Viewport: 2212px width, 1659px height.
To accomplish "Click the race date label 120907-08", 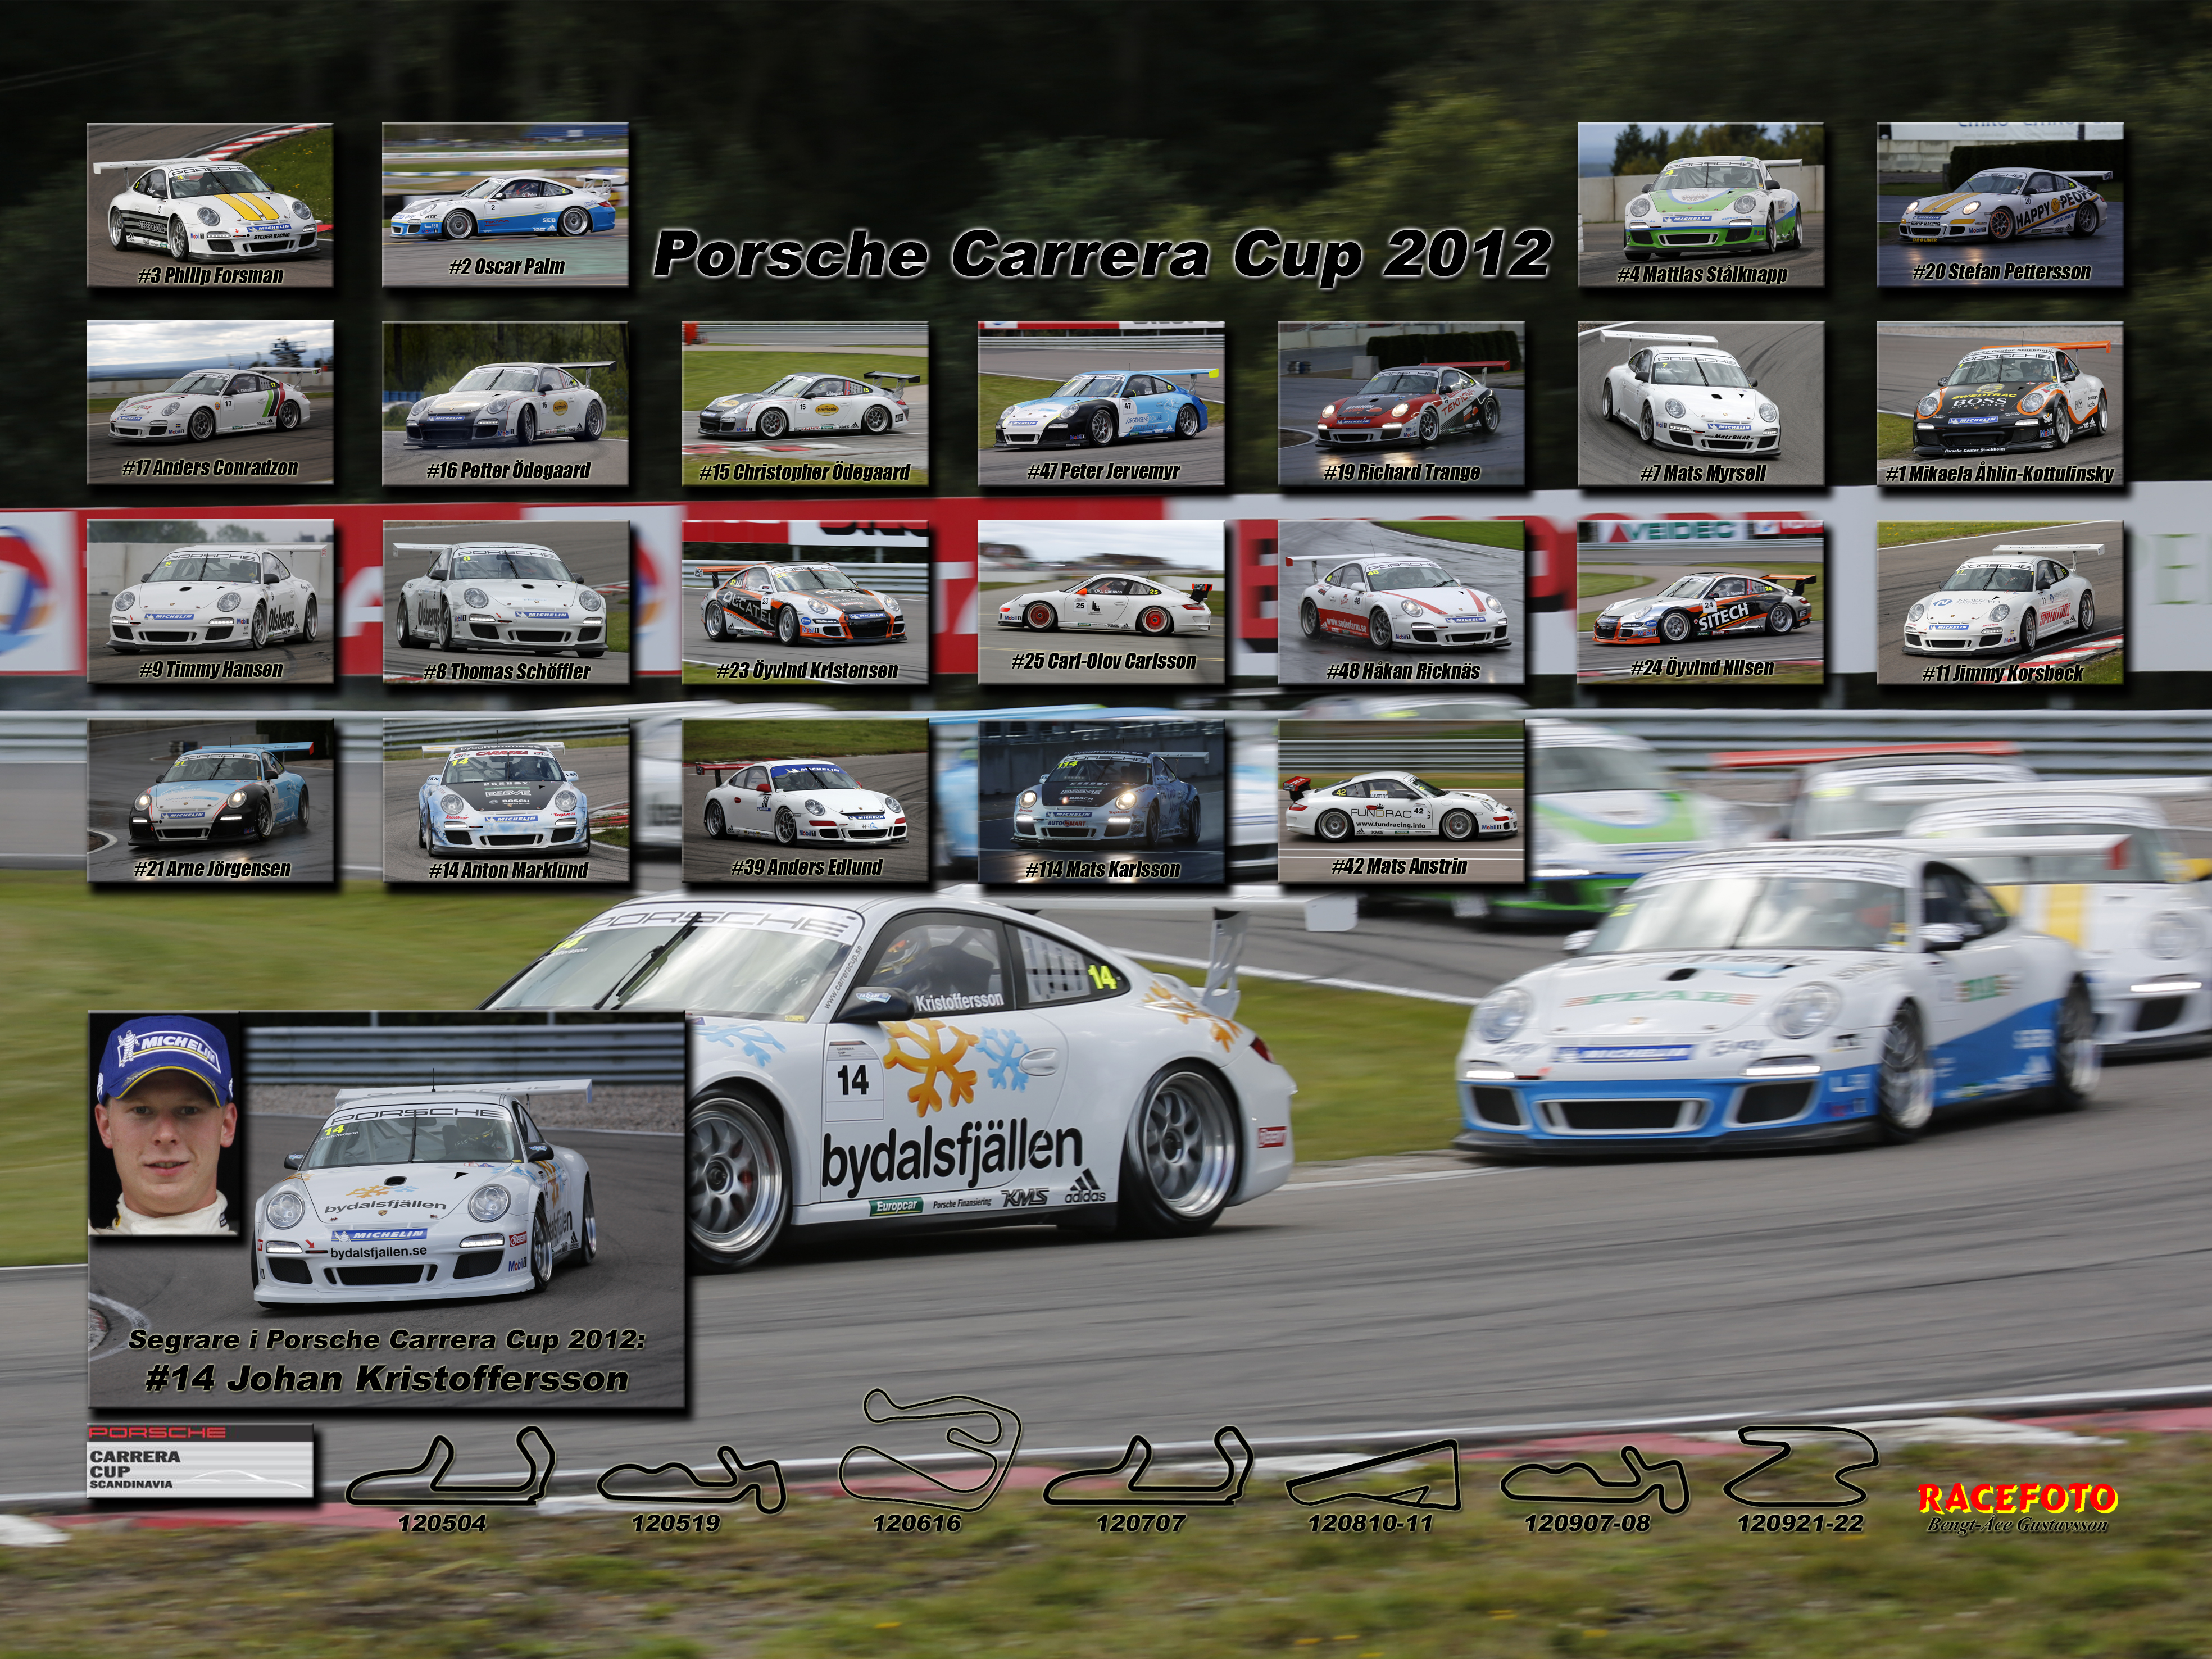I will 1587,1523.
